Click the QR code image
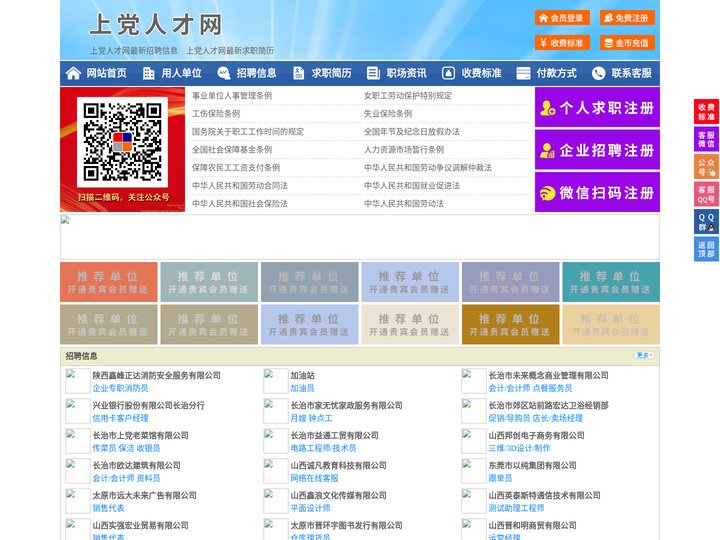This screenshot has height=540, width=720. click(122, 142)
